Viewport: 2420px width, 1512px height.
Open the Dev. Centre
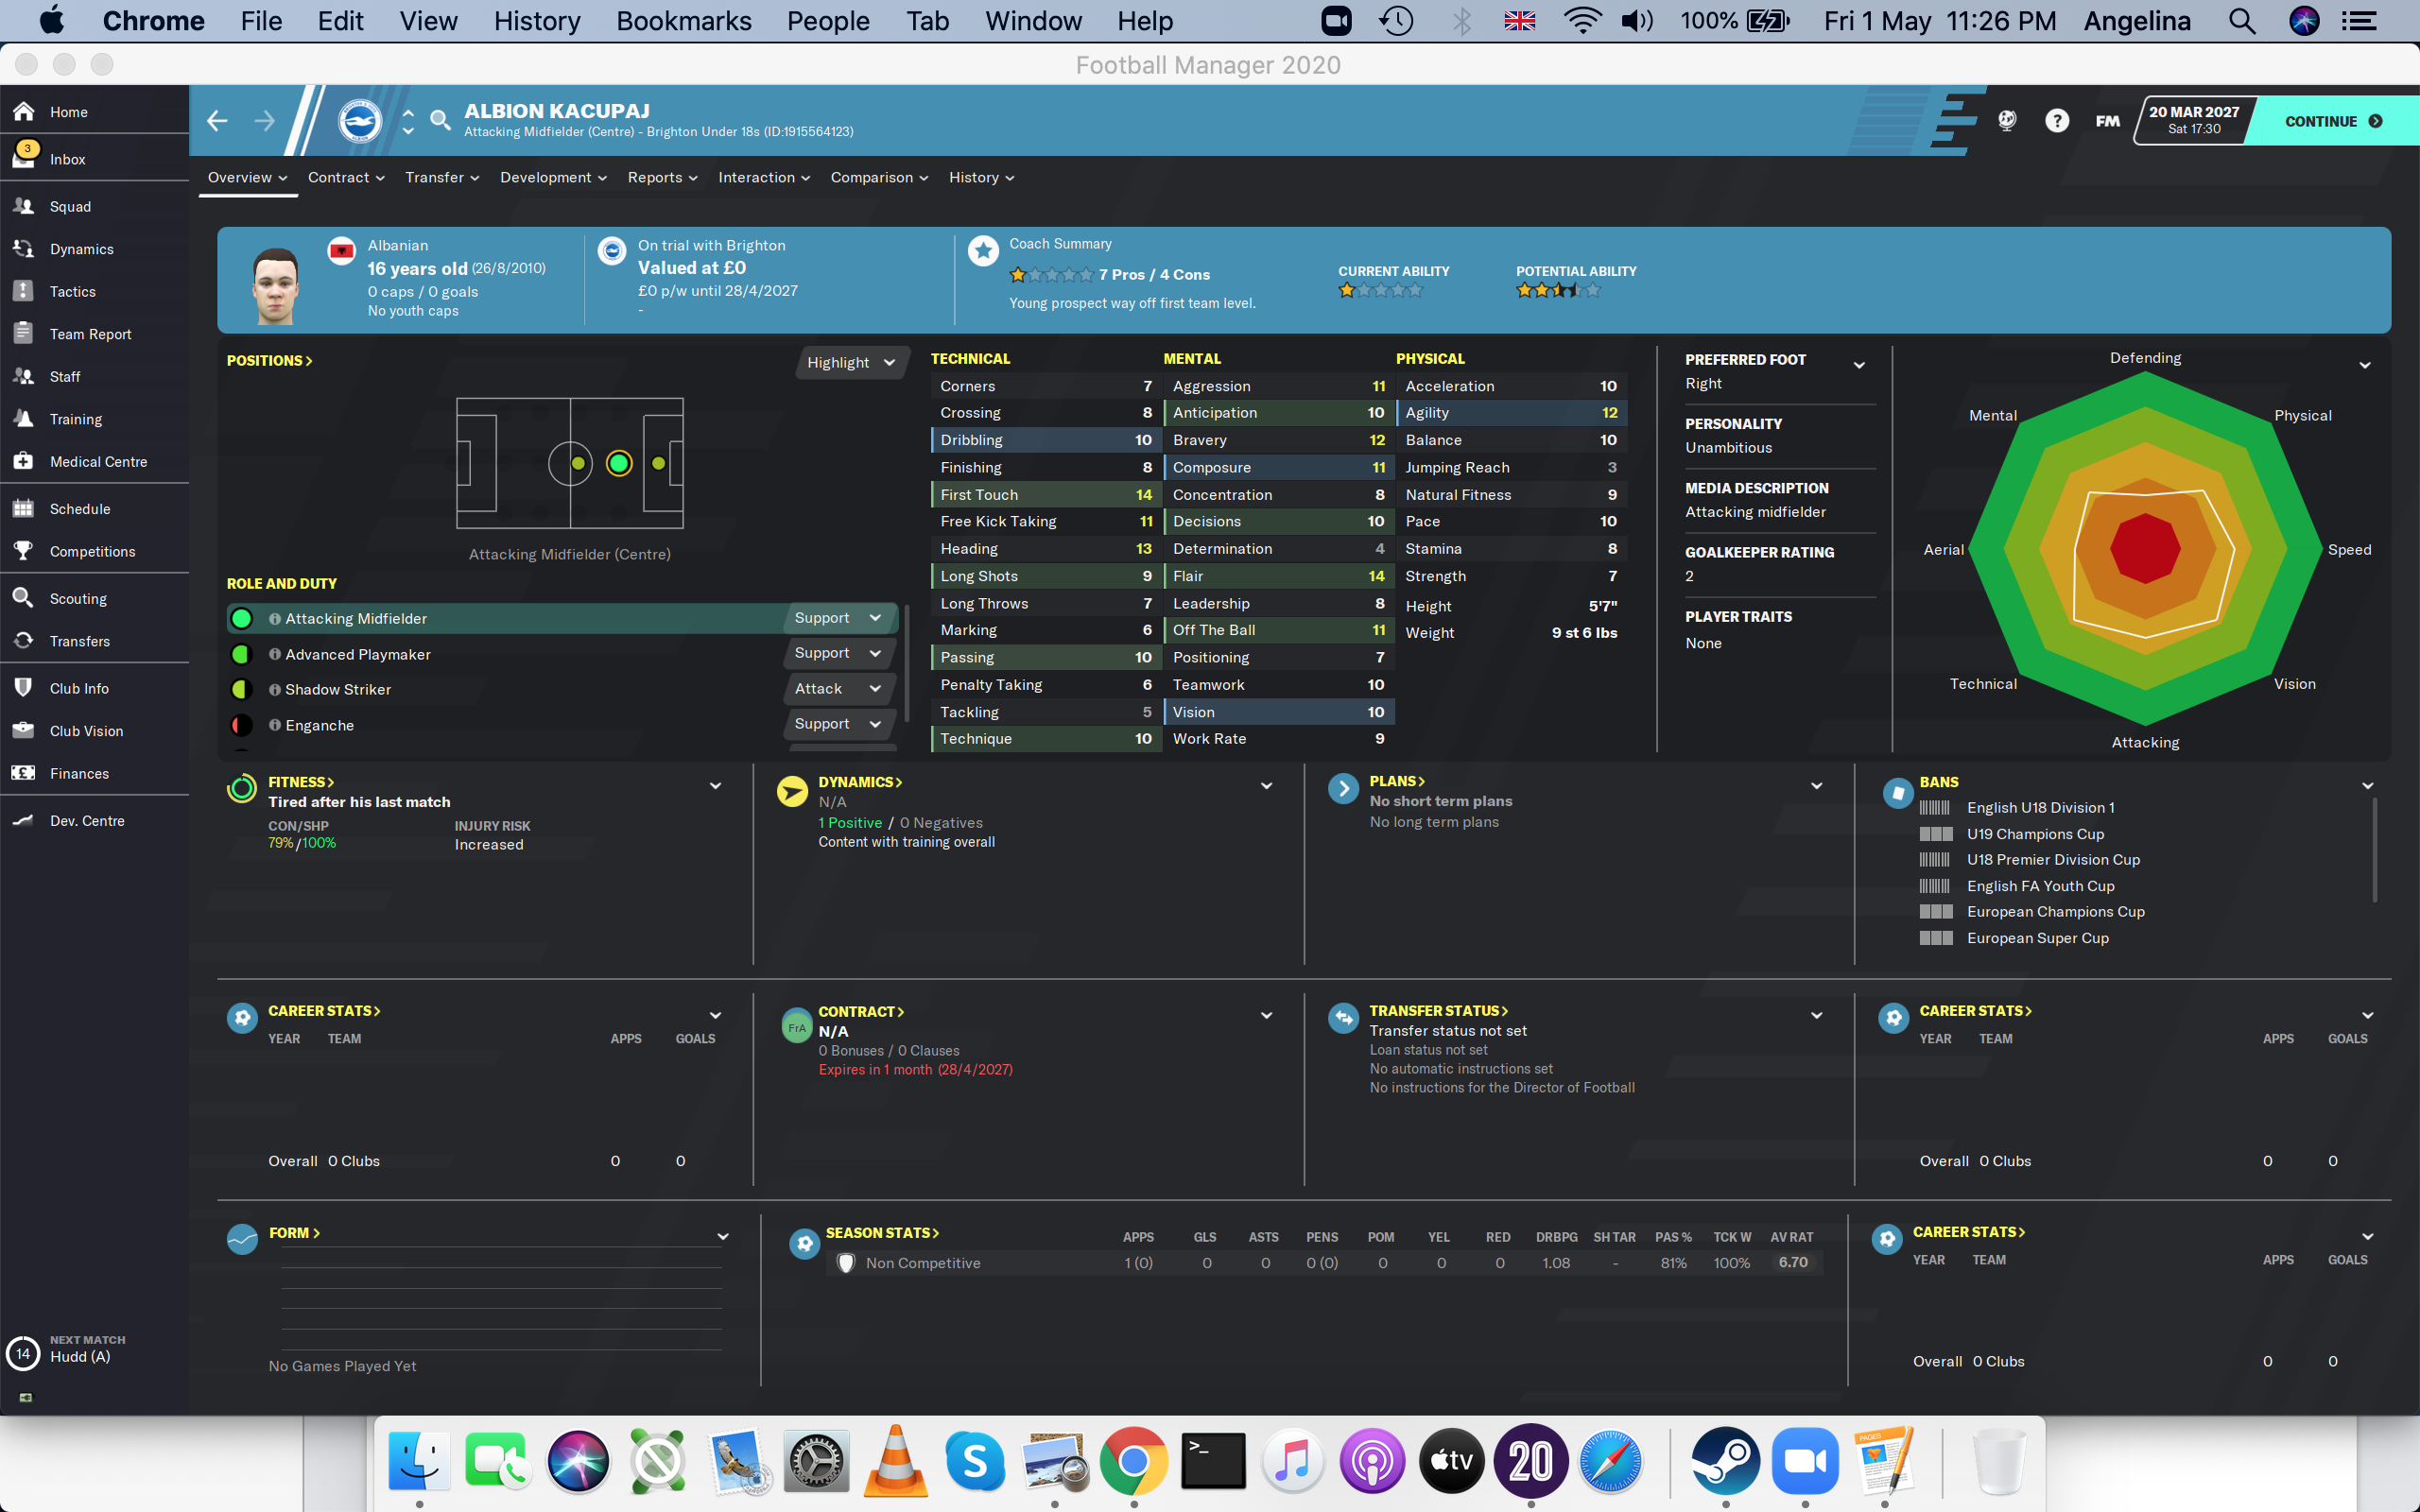click(x=94, y=820)
